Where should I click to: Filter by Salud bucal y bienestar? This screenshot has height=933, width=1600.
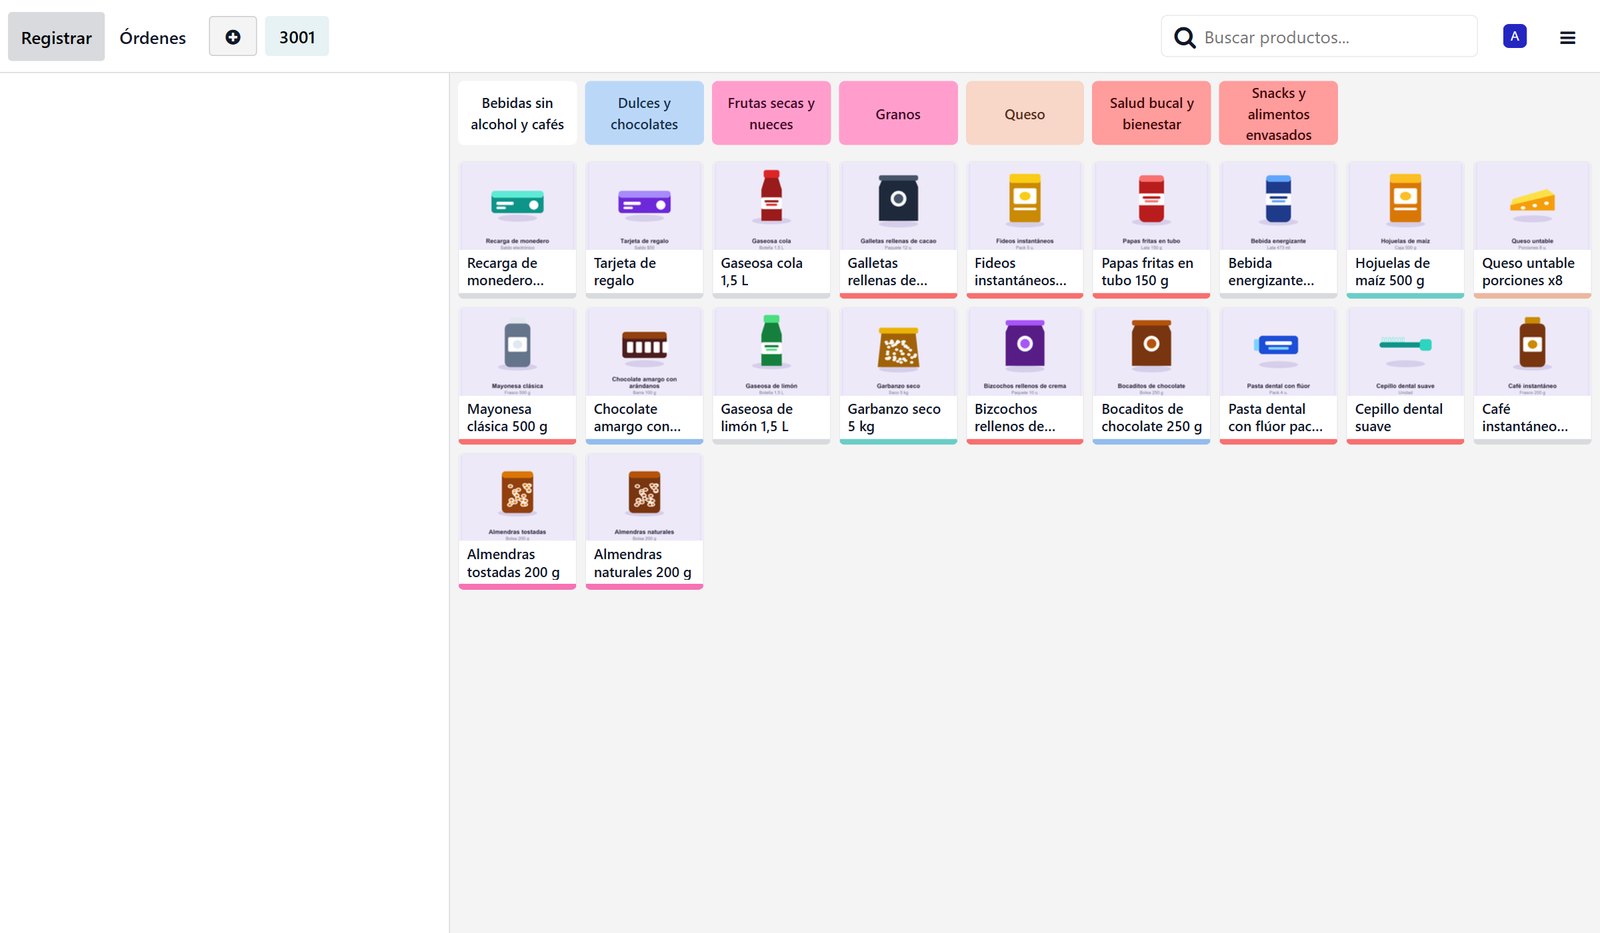pyautogui.click(x=1151, y=113)
